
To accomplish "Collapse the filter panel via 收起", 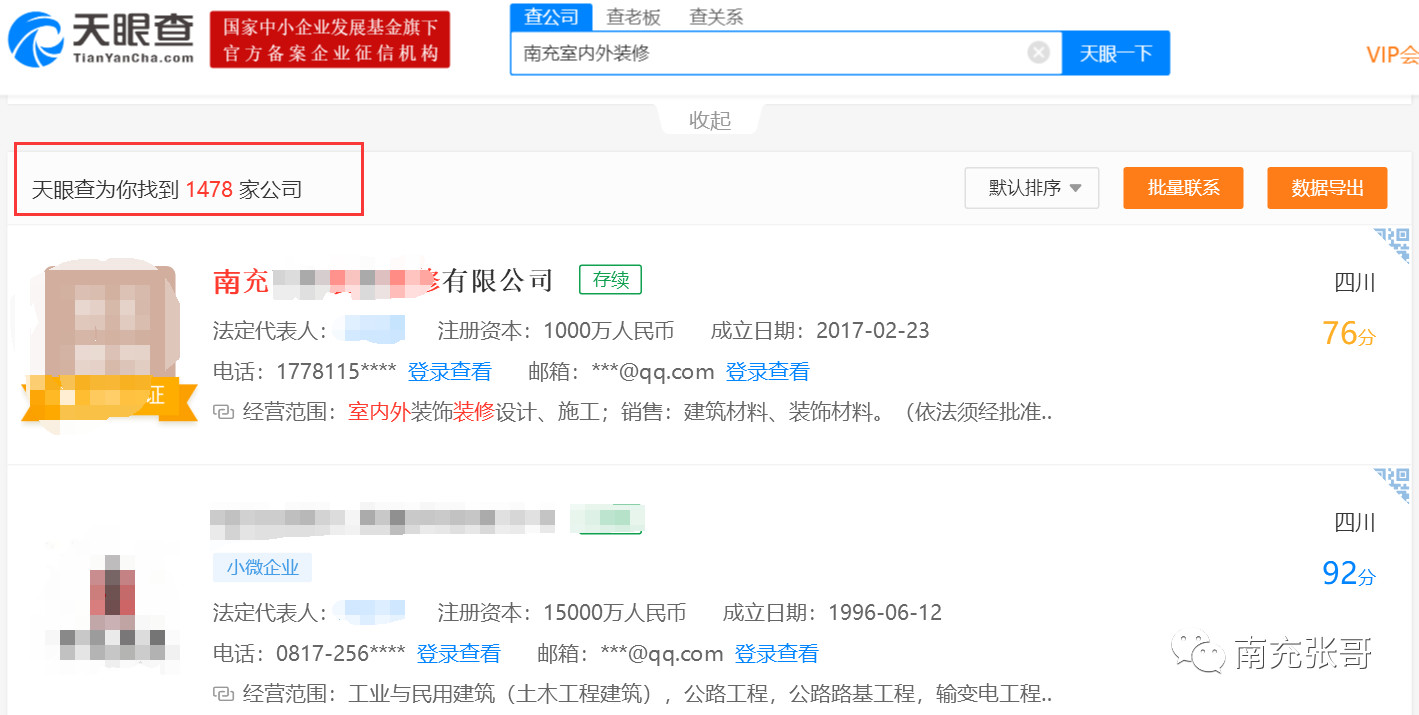I will (x=710, y=120).
